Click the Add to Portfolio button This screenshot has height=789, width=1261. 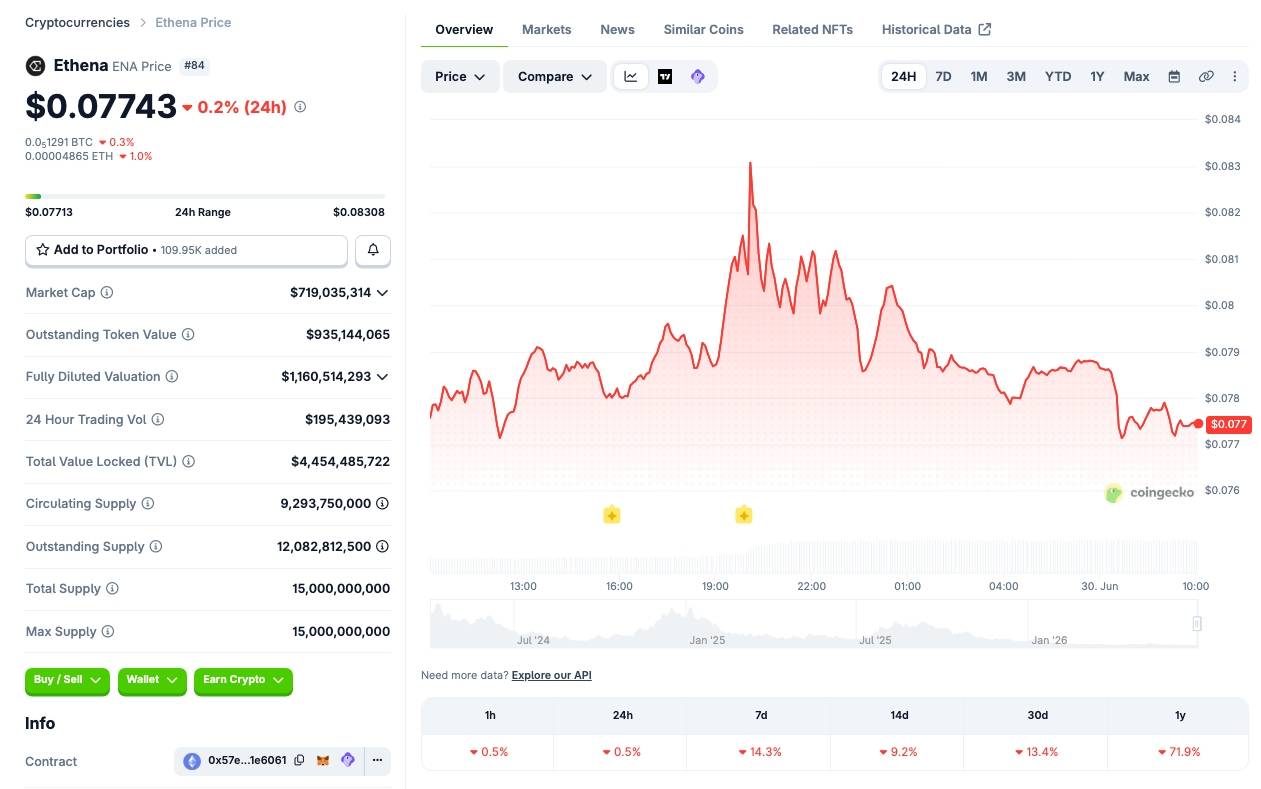click(x=186, y=250)
